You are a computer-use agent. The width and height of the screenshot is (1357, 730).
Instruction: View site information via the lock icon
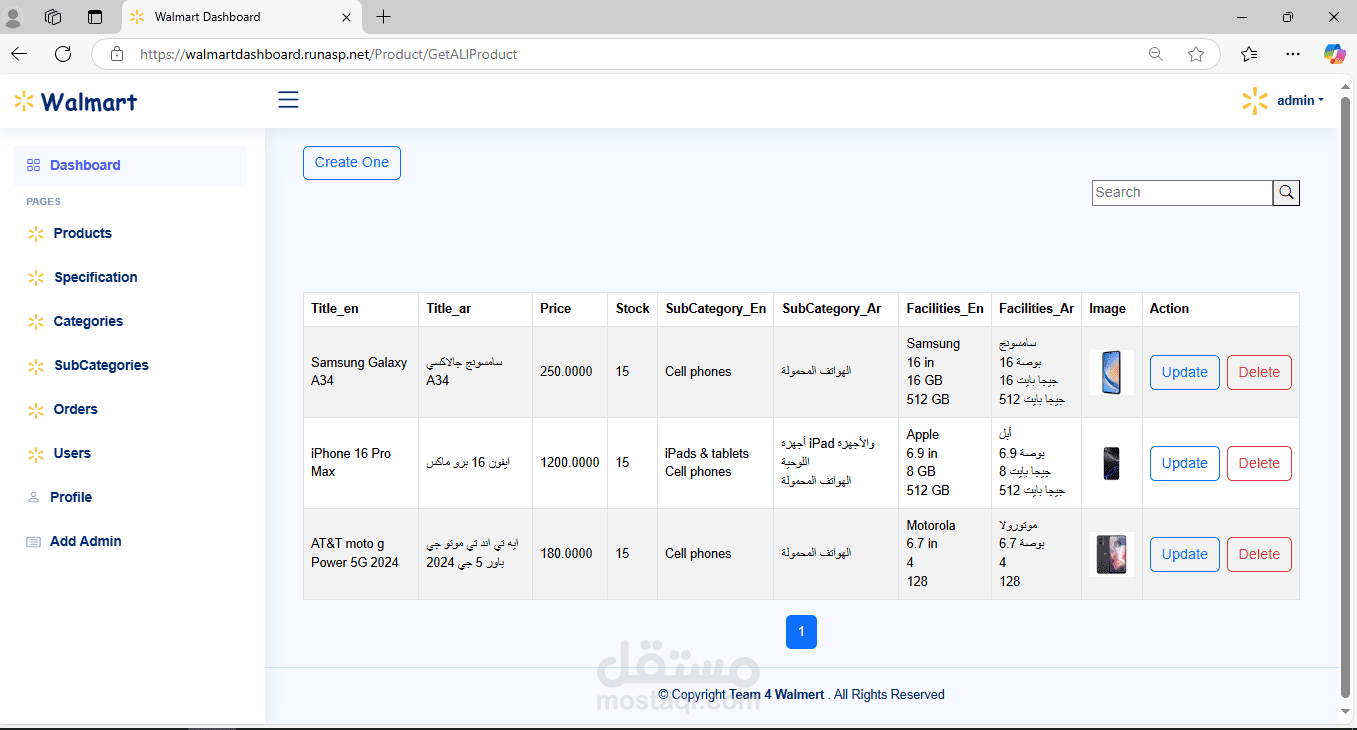pos(117,54)
